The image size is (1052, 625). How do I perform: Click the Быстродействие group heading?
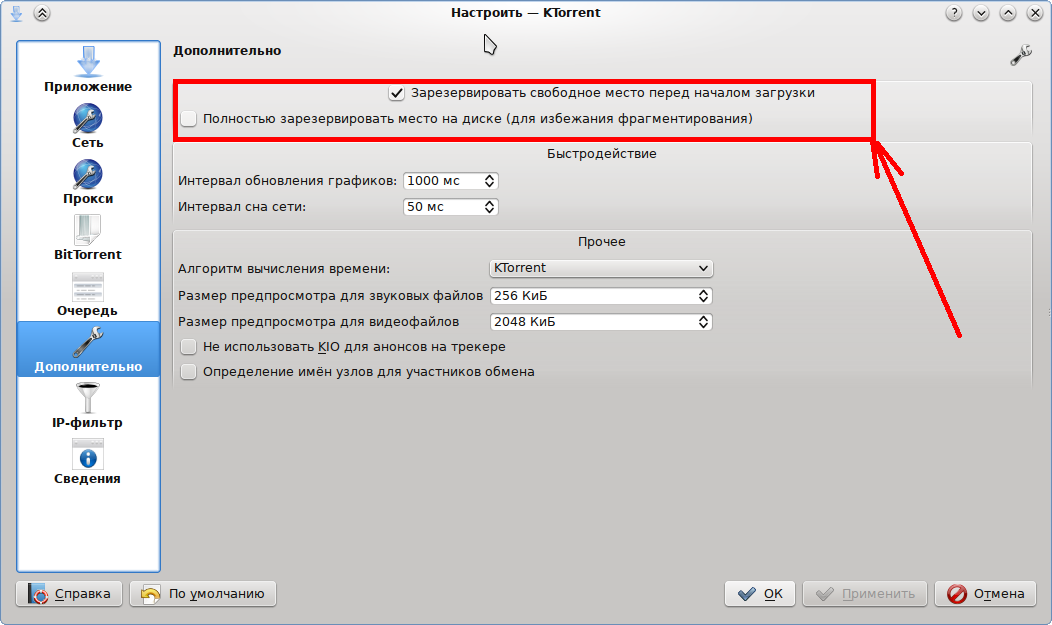pyautogui.click(x=601, y=154)
